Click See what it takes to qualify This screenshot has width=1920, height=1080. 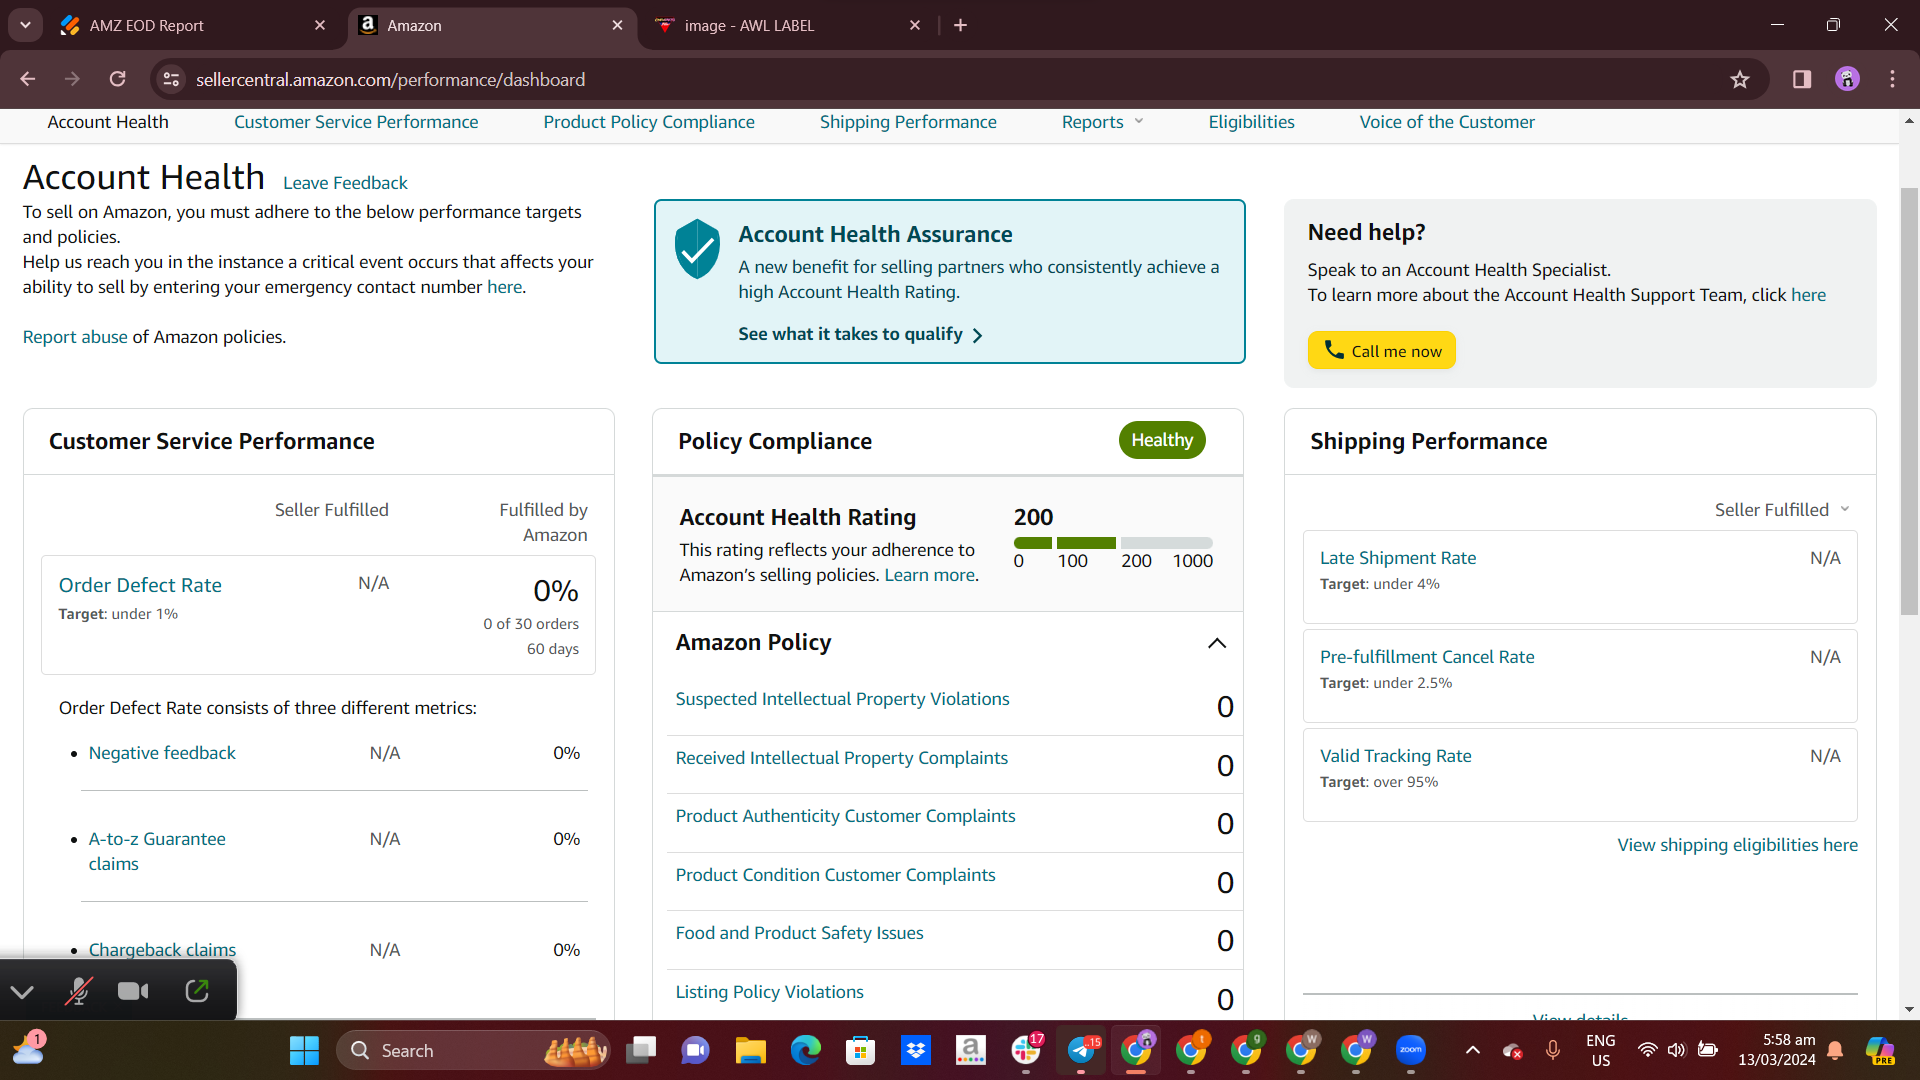(x=860, y=334)
